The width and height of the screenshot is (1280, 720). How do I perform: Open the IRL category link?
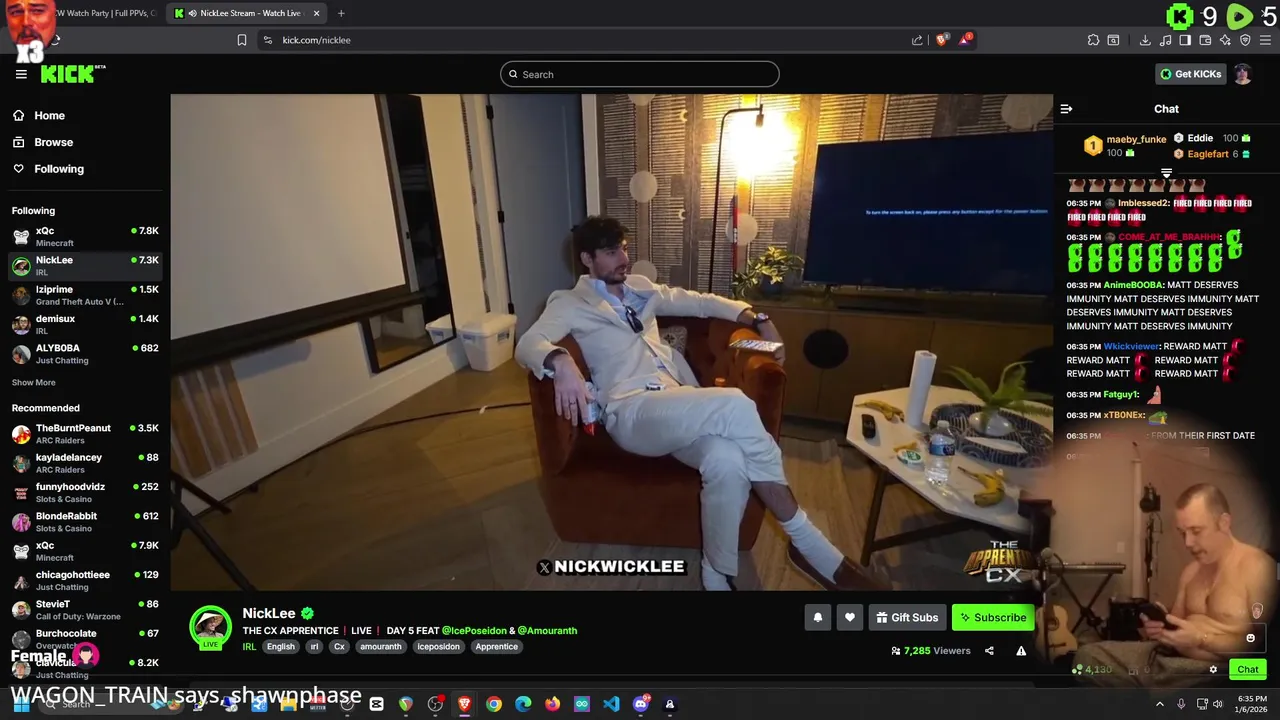249,647
